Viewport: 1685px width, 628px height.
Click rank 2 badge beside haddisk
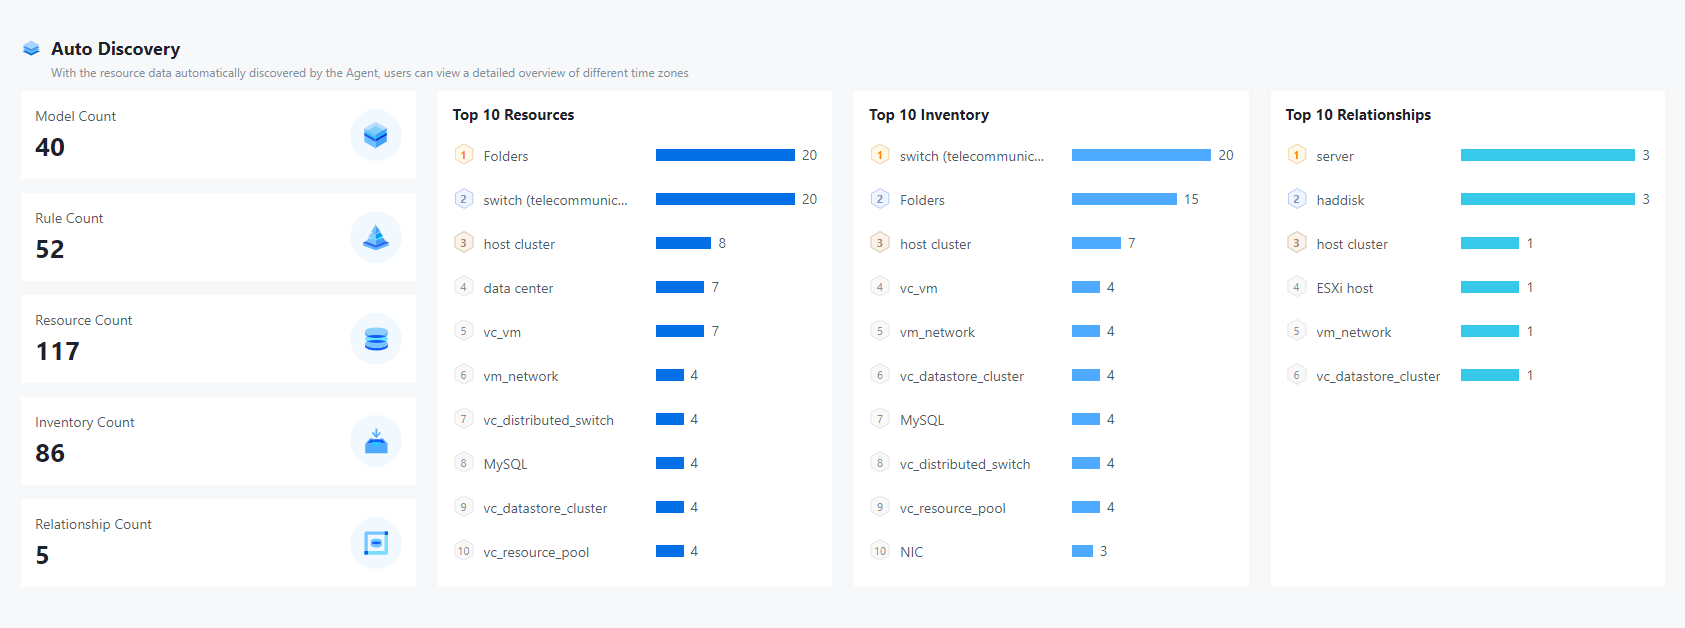[x=1296, y=199]
